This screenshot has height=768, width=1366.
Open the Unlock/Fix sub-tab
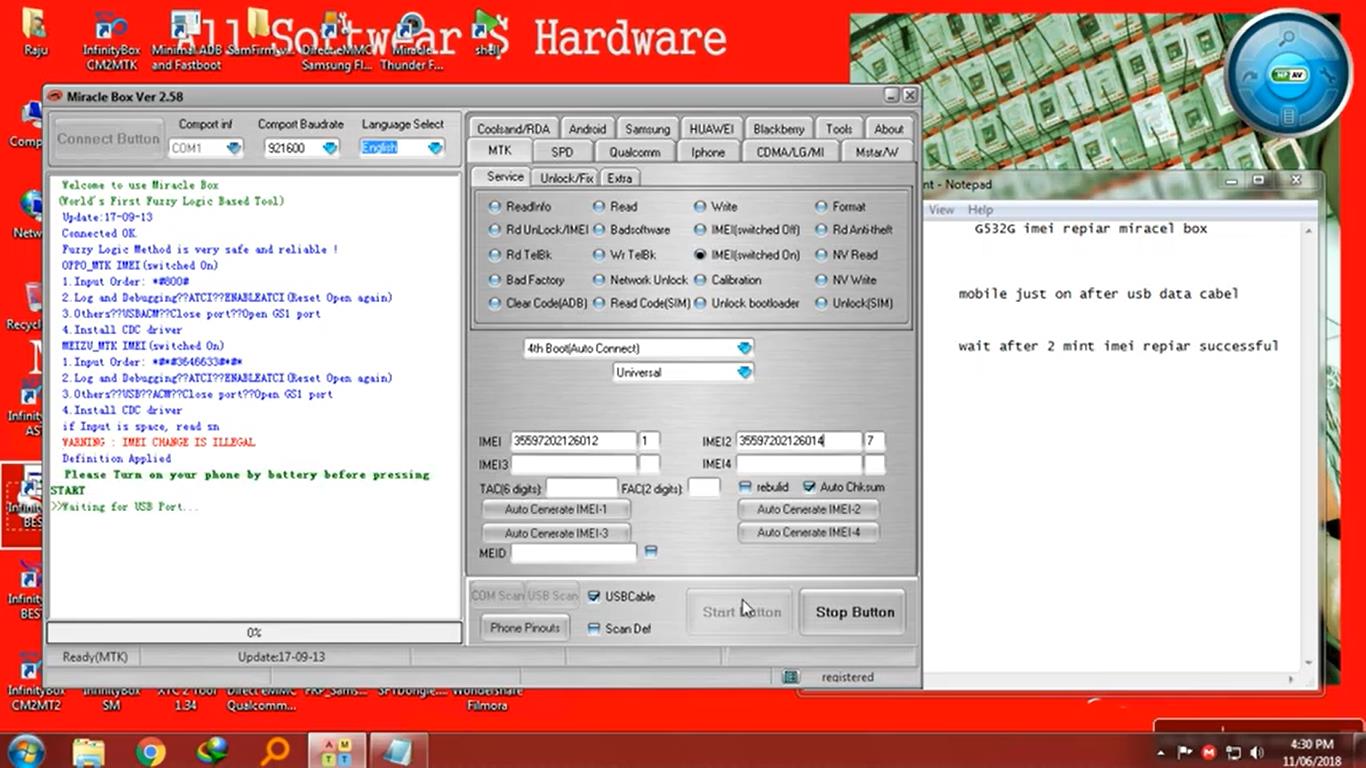[x=566, y=178]
